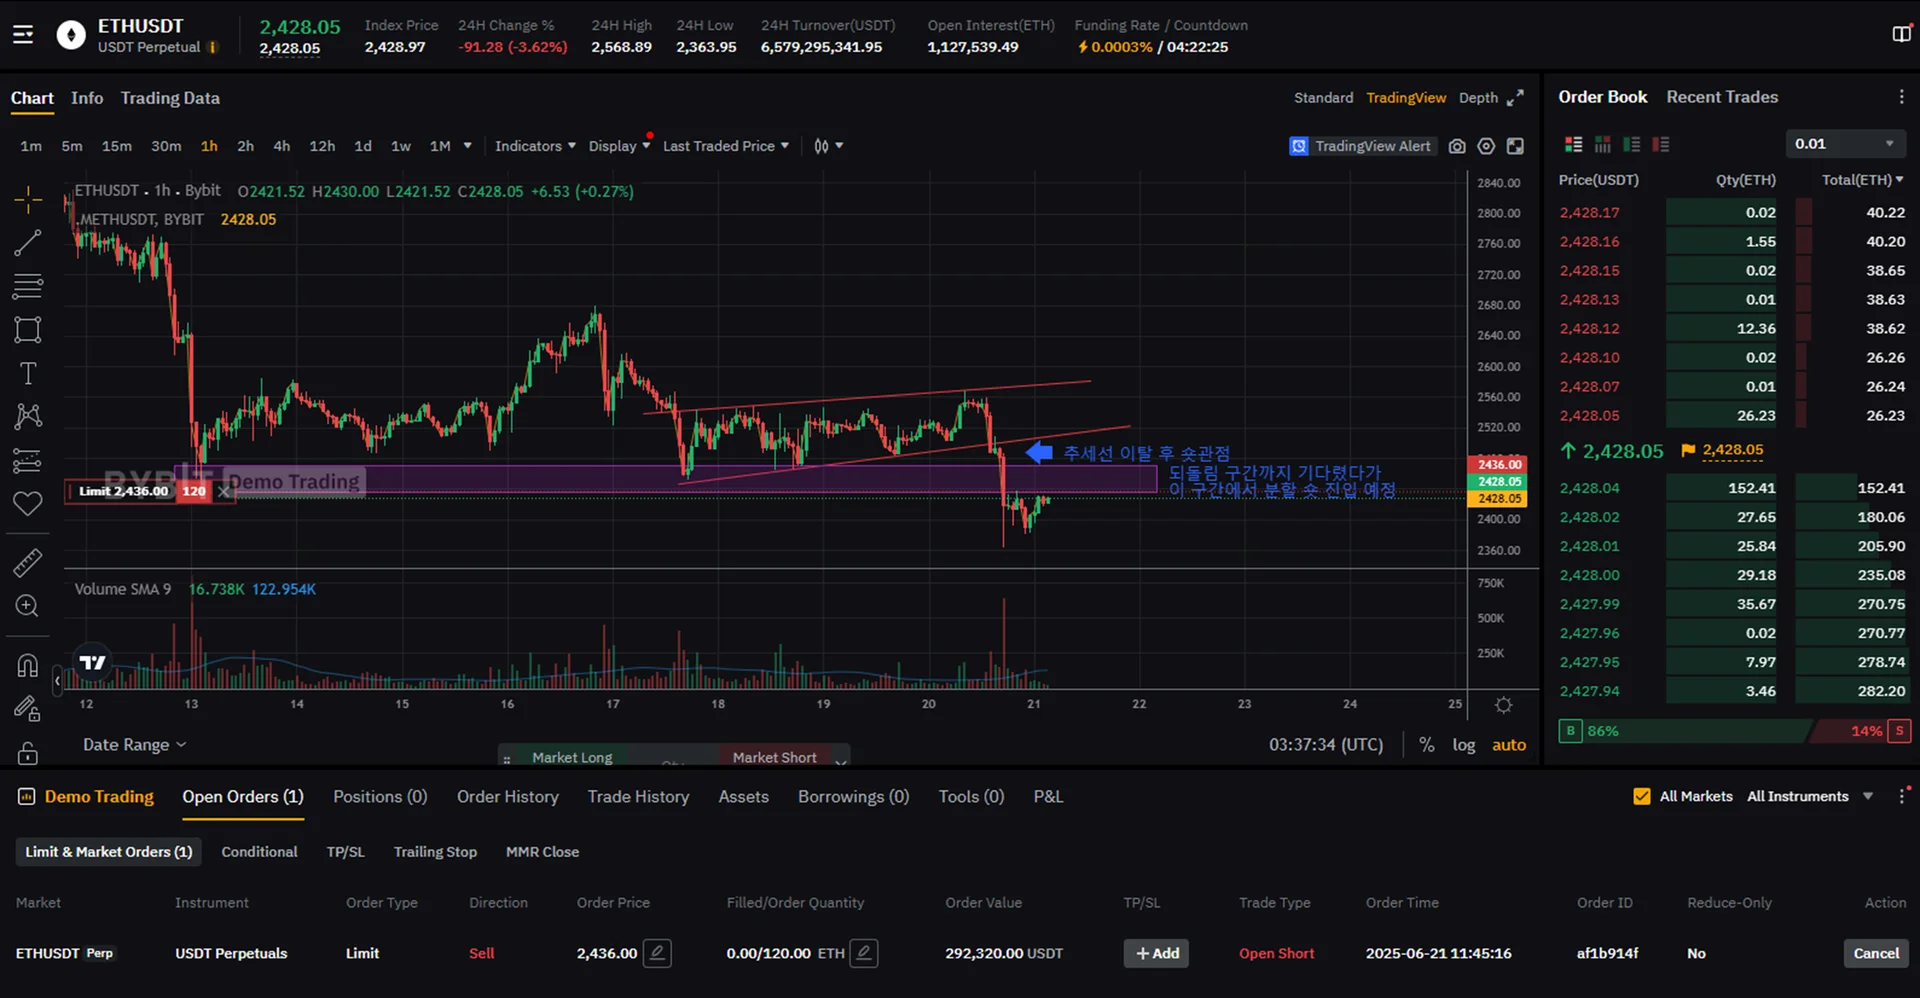Collapse the left drawing toolbar
The height and width of the screenshot is (998, 1920).
tap(57, 681)
